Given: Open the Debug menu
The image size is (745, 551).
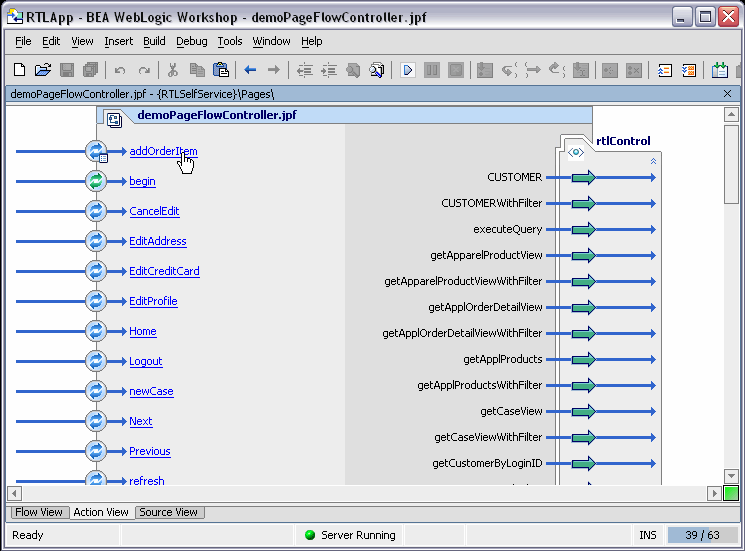Looking at the screenshot, I should coord(191,41).
